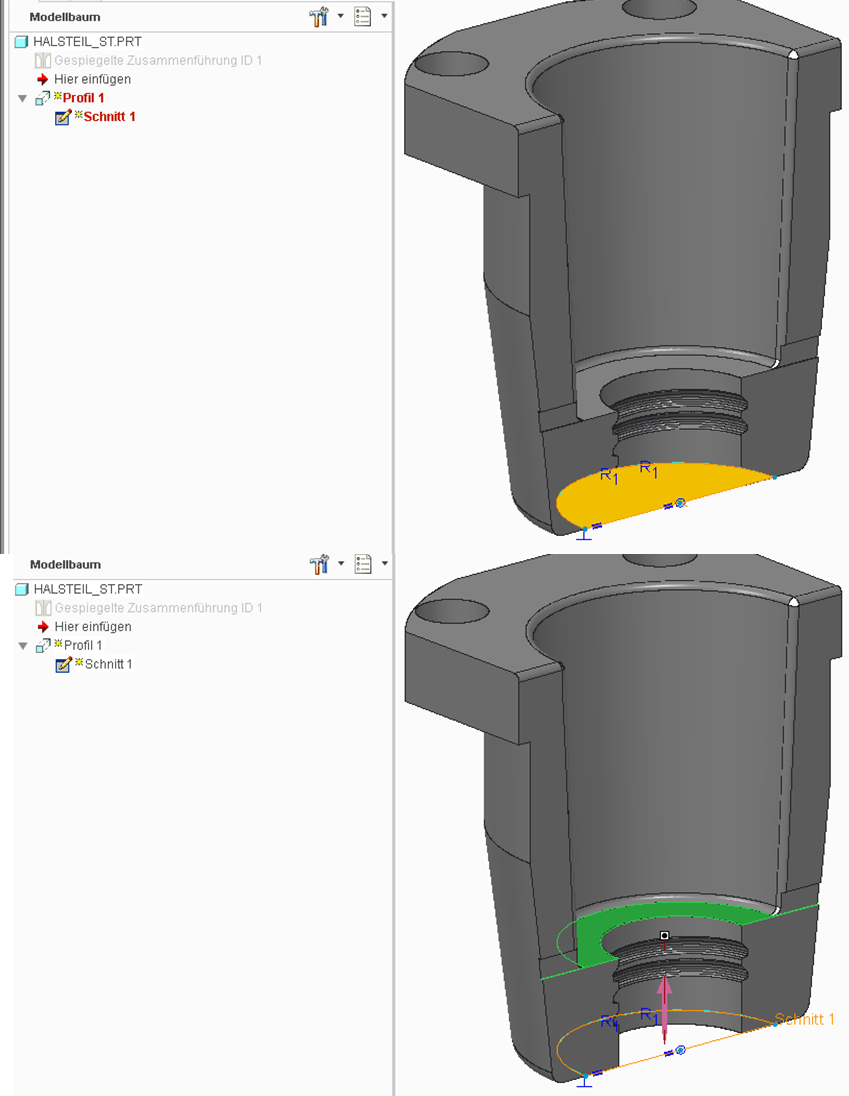The image size is (849, 1096).
Task: Select the black Schnitt 1 sketch in lower tree
Action: [108, 664]
